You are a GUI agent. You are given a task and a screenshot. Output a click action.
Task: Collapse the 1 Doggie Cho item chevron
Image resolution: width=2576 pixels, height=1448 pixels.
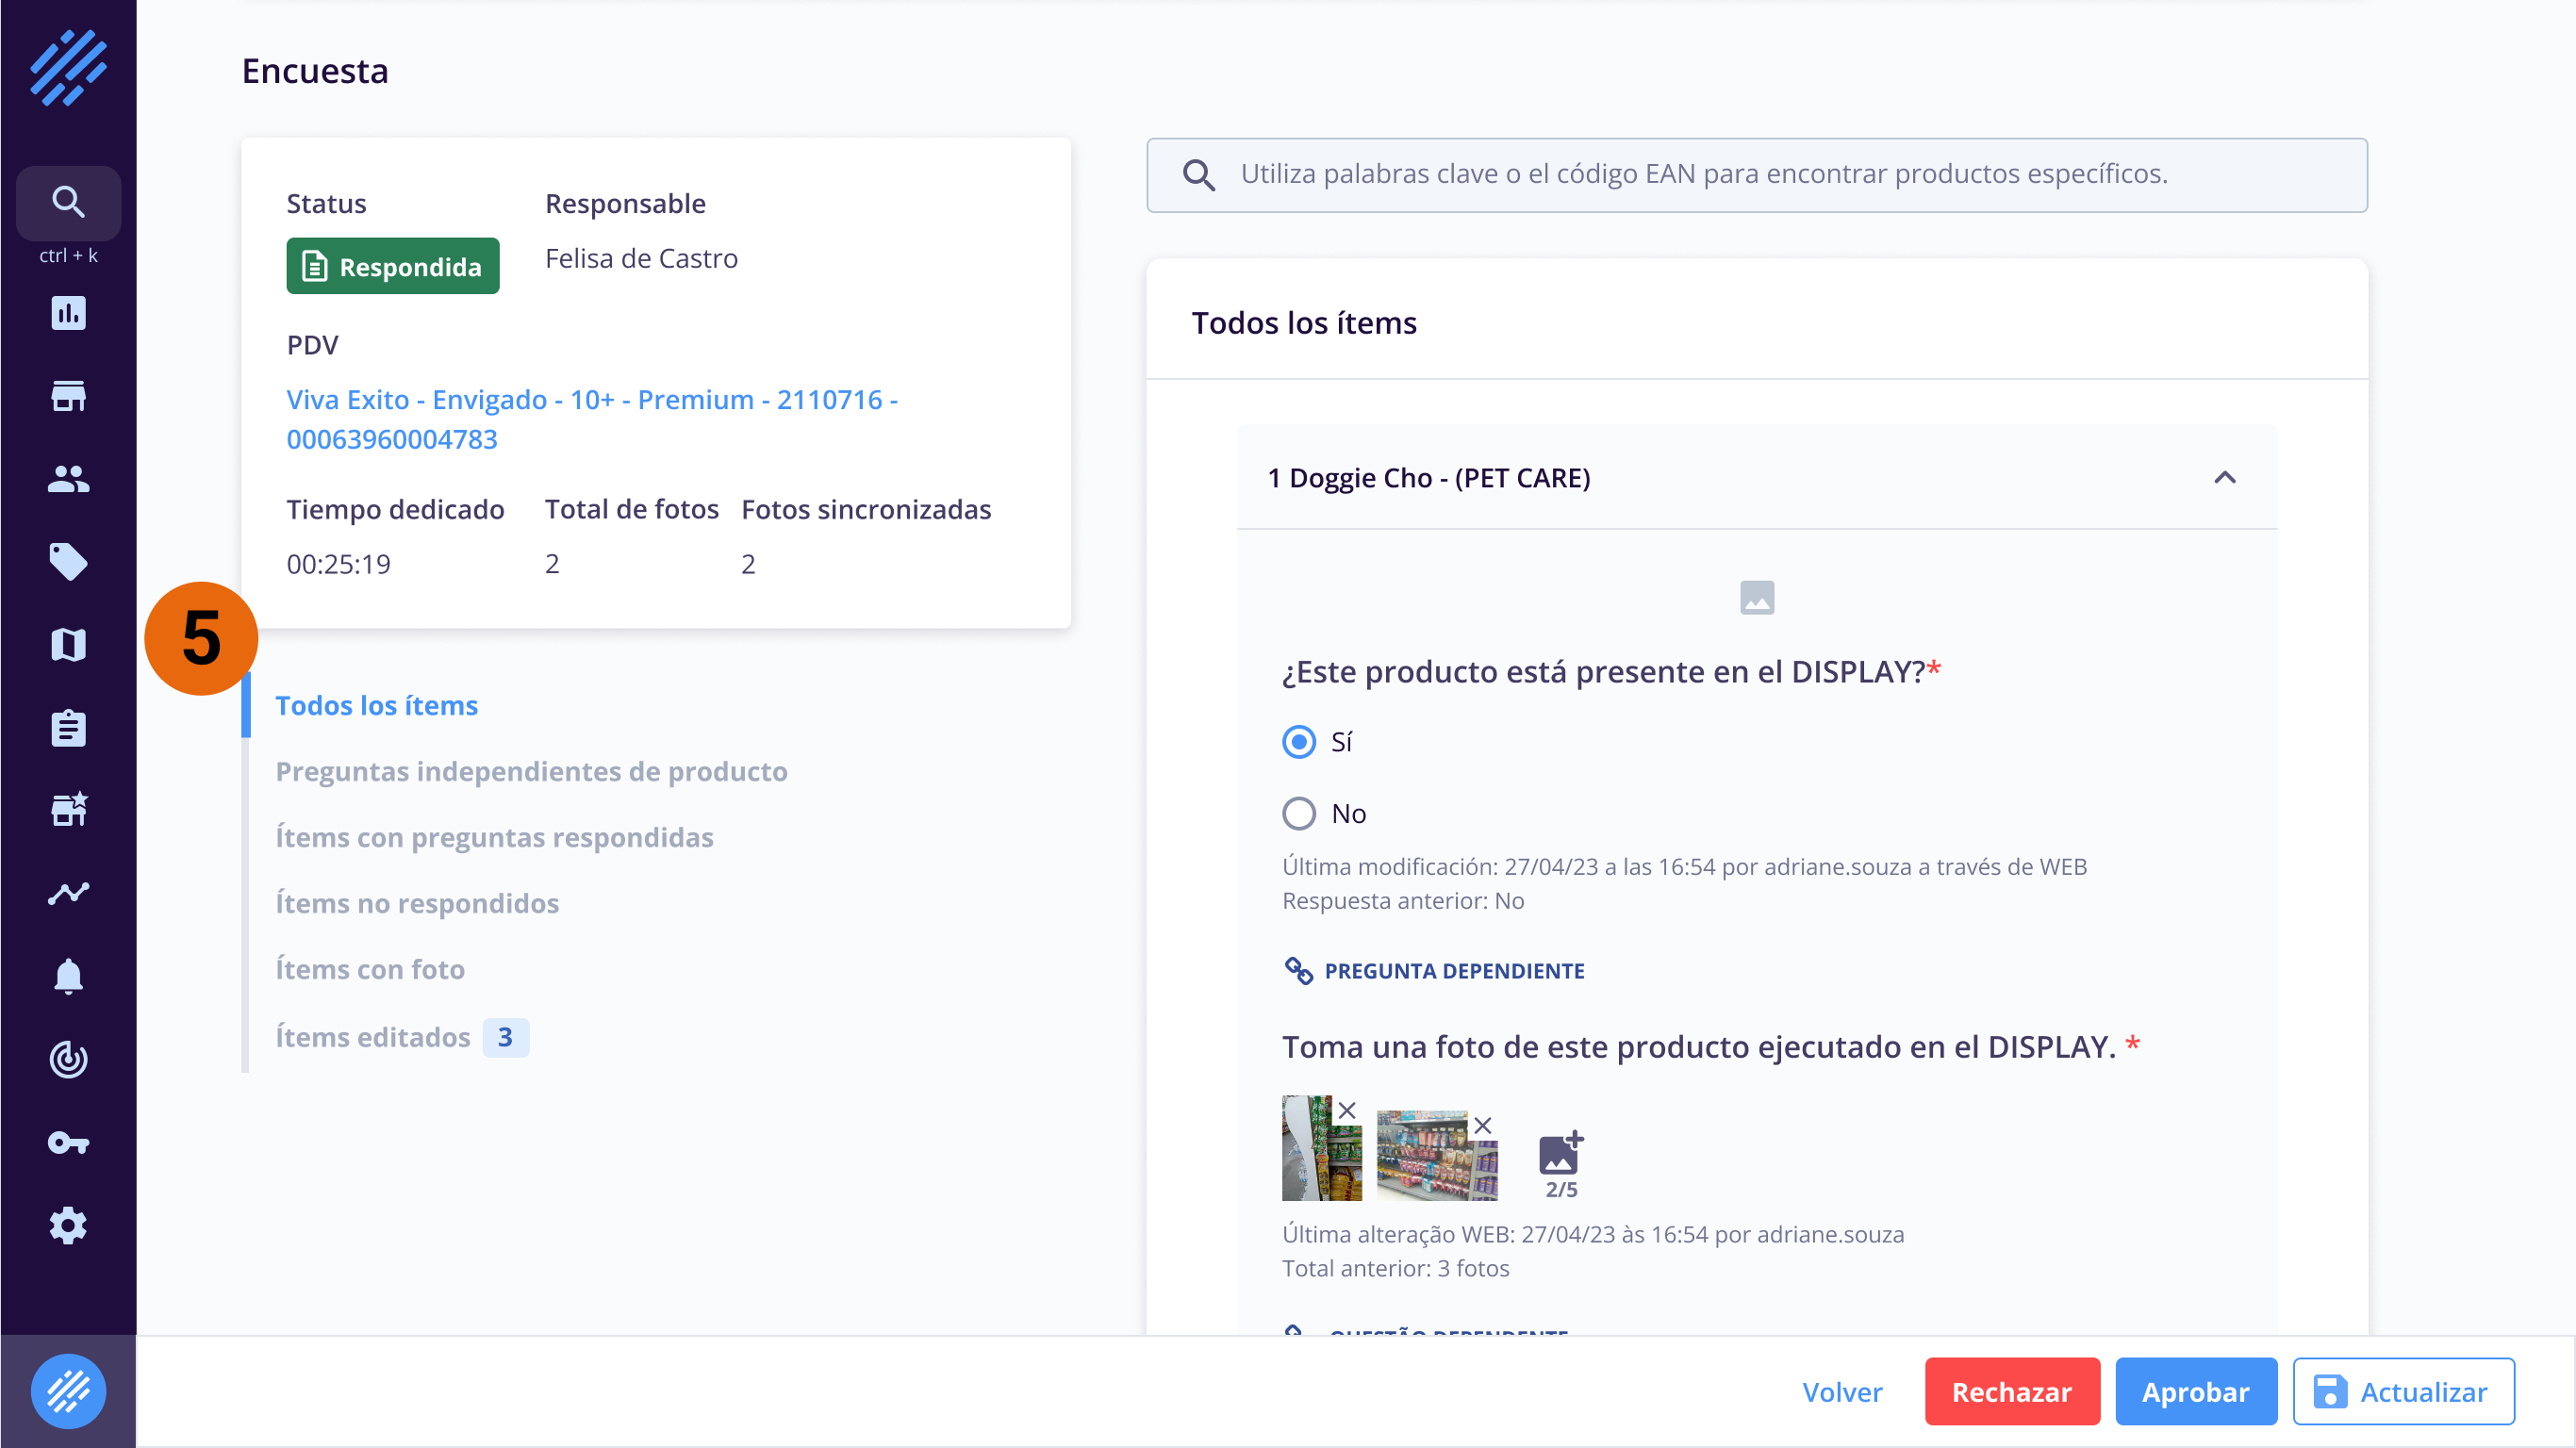pyautogui.click(x=2224, y=478)
